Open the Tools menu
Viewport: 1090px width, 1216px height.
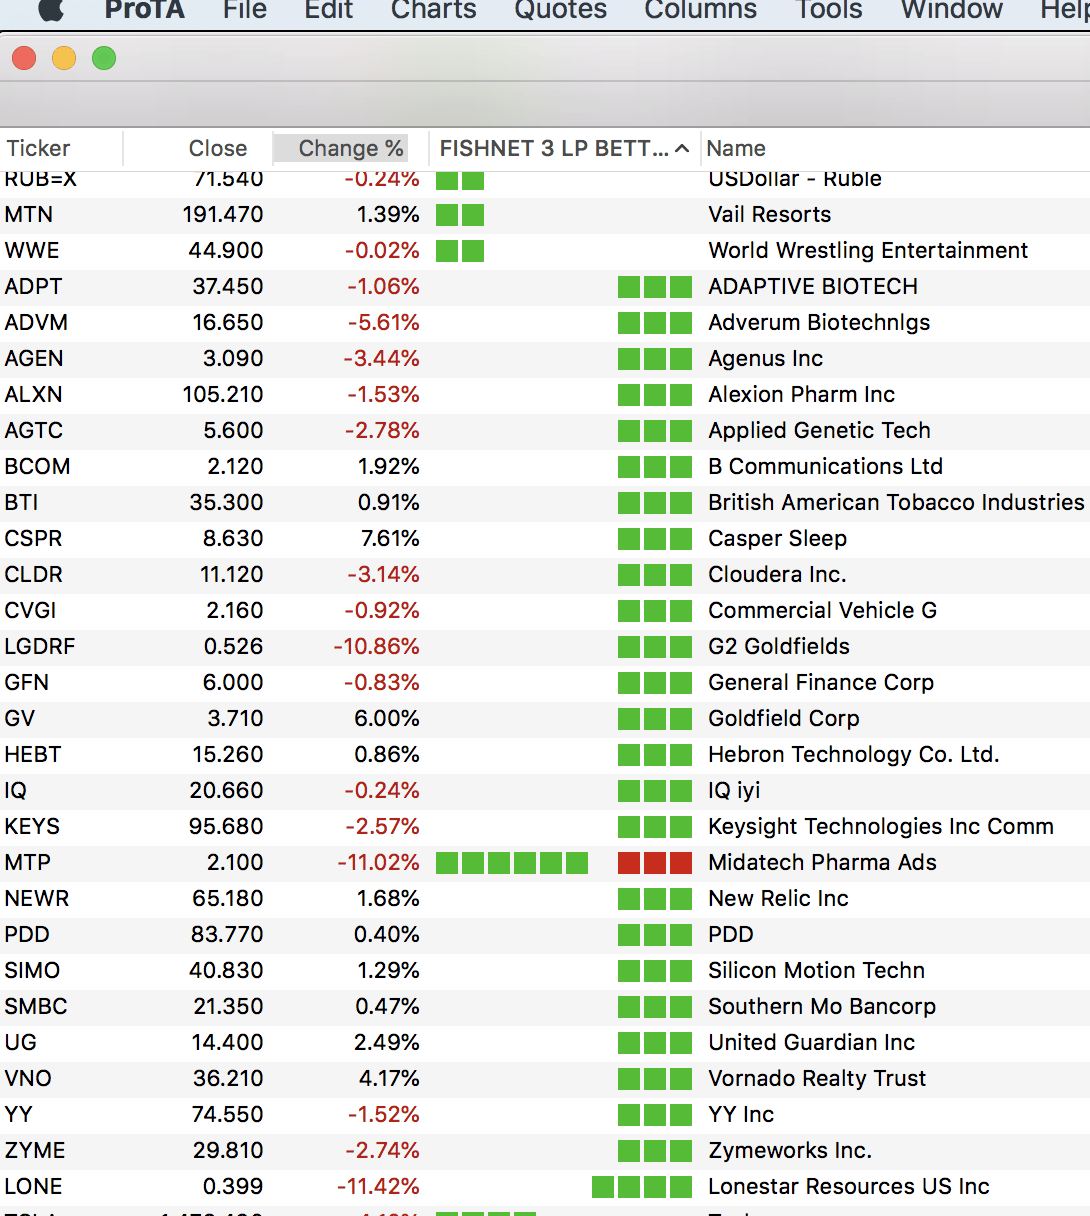pyautogui.click(x=828, y=10)
